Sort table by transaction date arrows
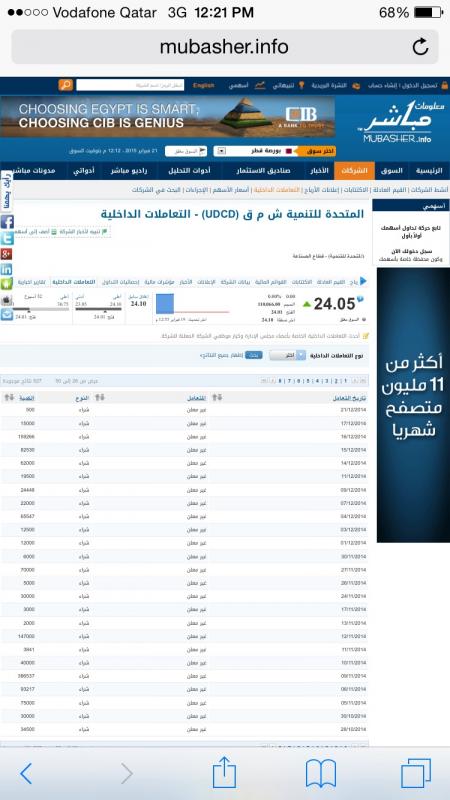Viewport: 450px width, 800px height. [x=217, y=397]
